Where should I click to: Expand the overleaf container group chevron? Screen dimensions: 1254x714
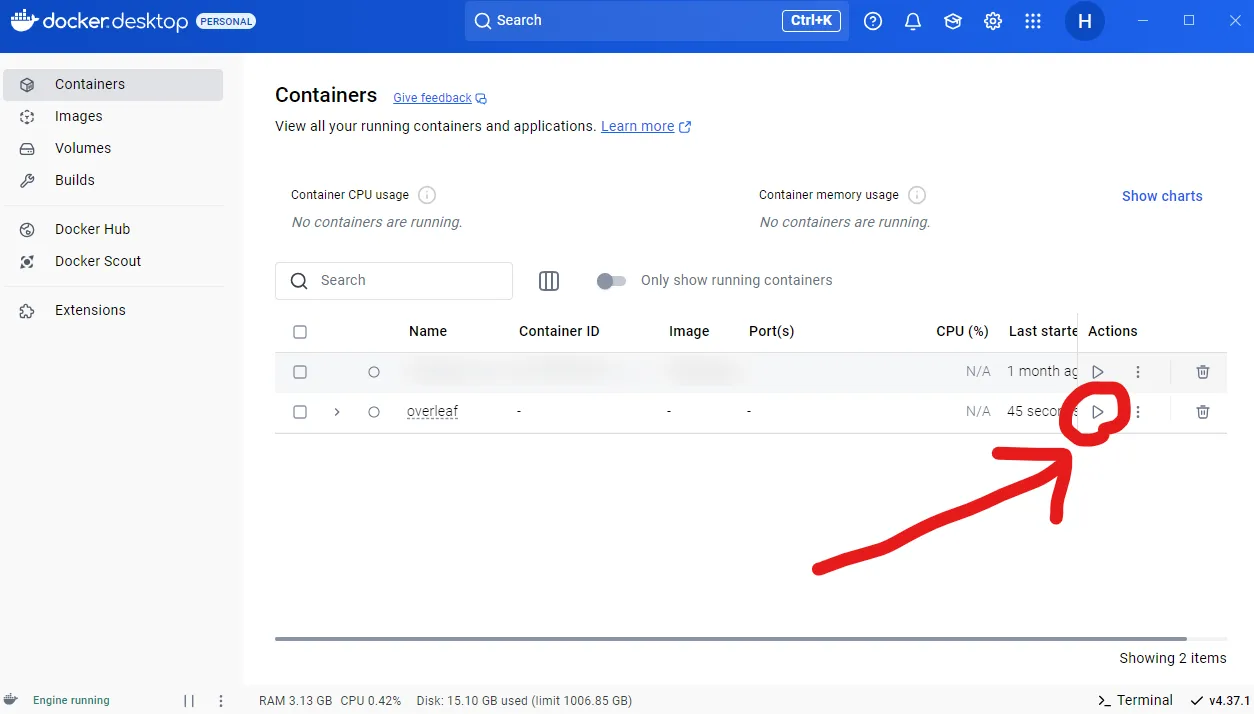tap(337, 412)
